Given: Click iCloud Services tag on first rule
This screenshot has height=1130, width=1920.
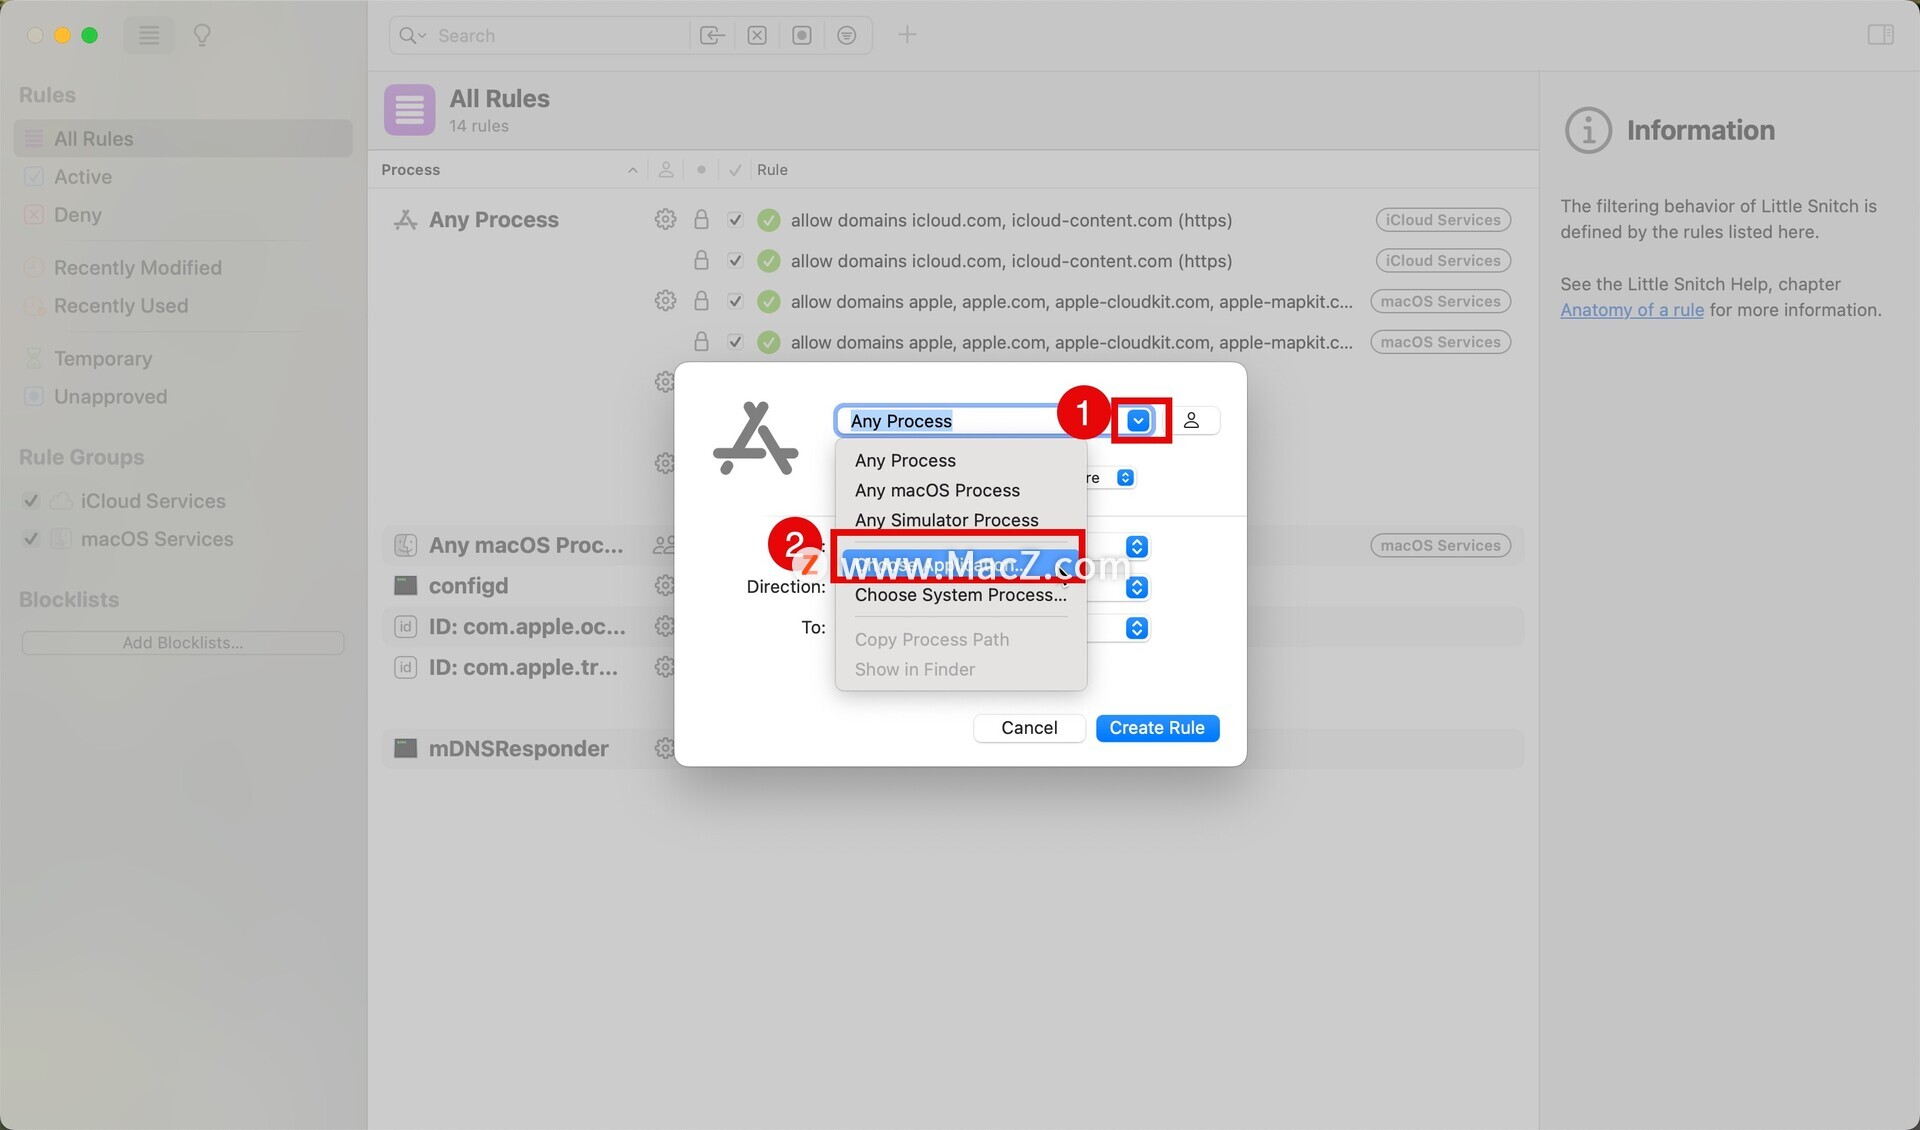Looking at the screenshot, I should 1442,220.
